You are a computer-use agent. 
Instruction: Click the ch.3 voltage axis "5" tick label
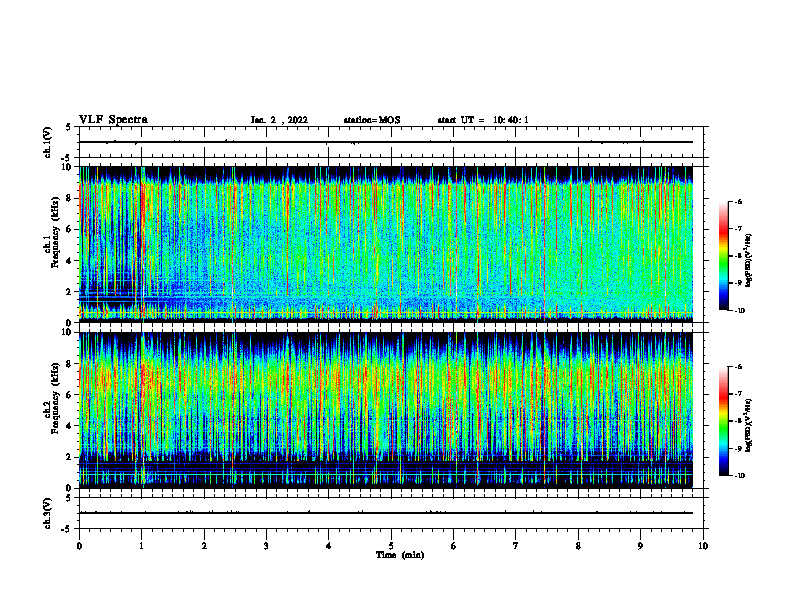(69, 498)
